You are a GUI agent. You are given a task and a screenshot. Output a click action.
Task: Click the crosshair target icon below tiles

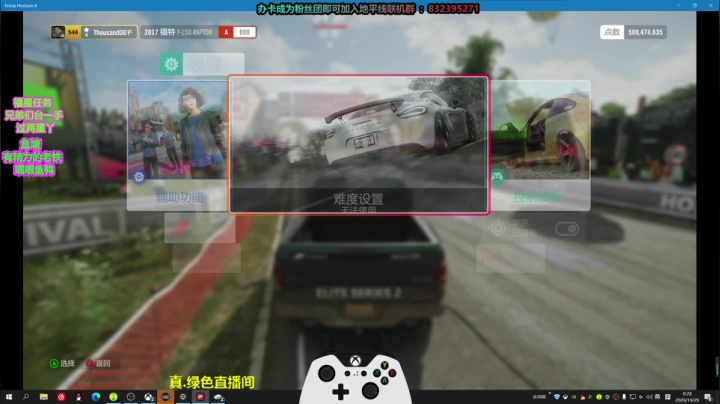pyautogui.click(x=498, y=228)
